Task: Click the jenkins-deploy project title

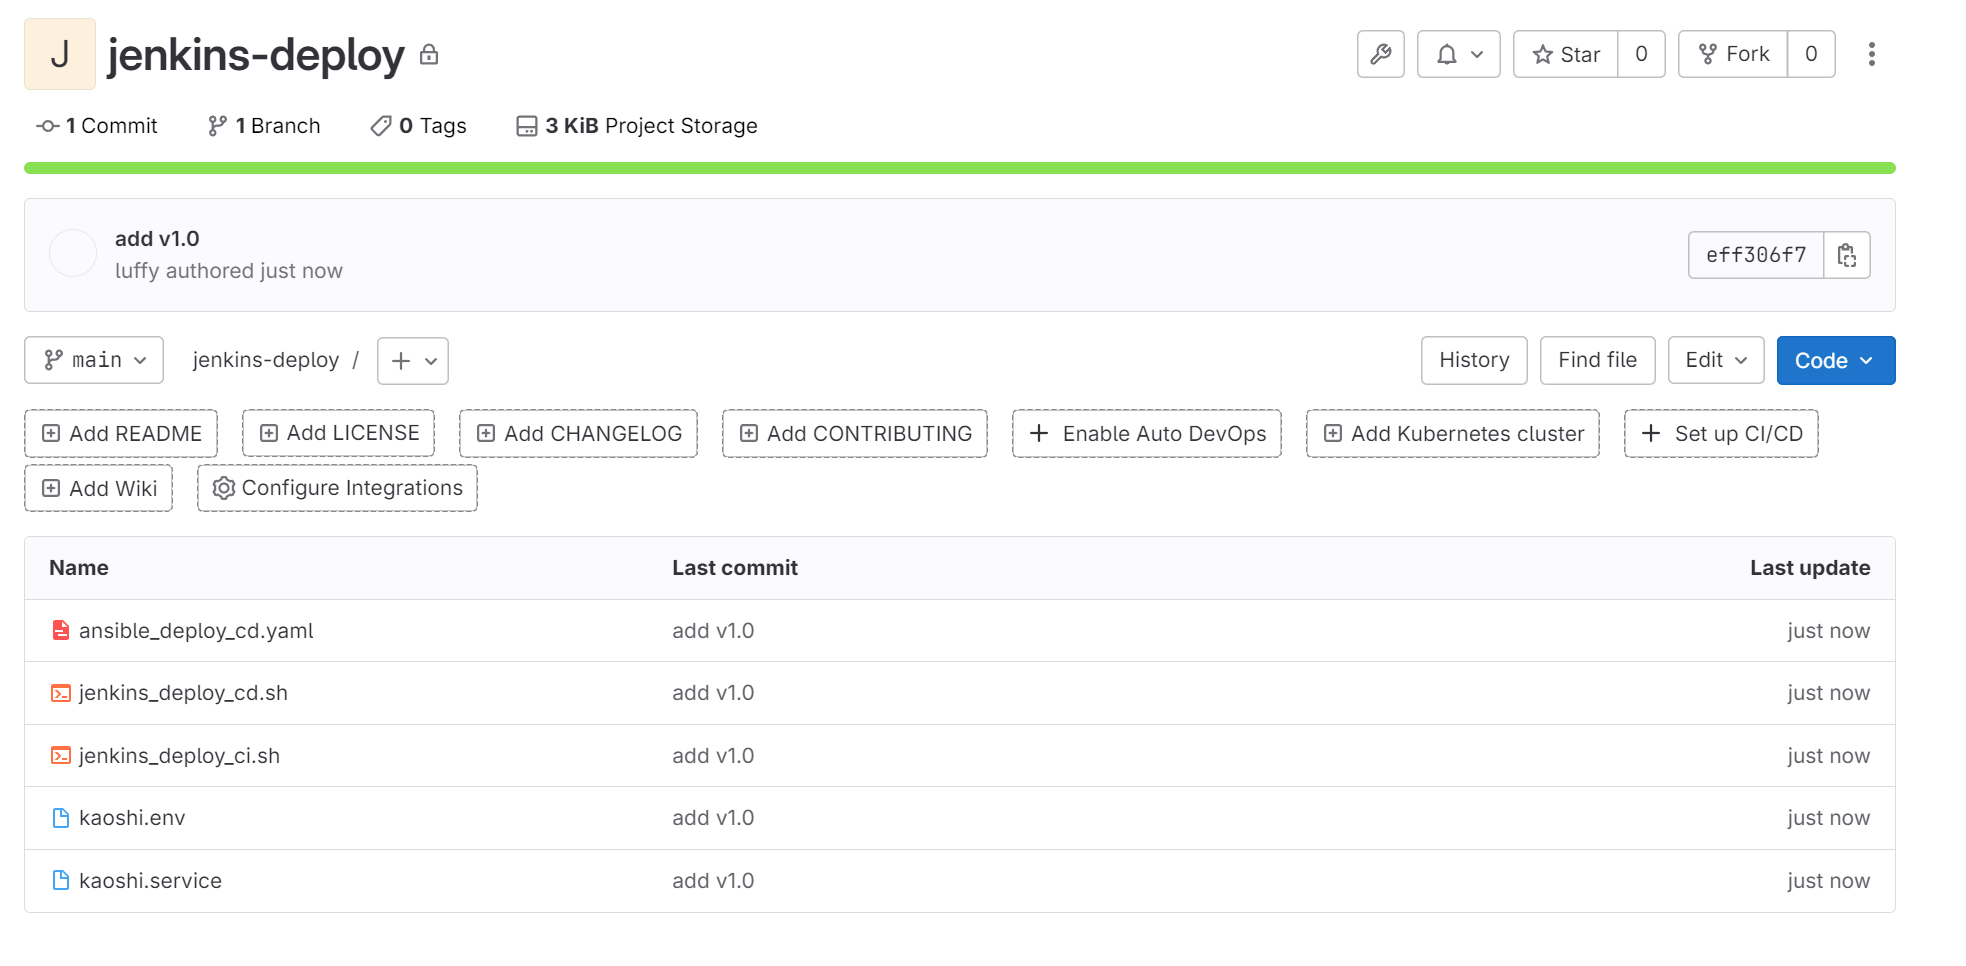Action: [256, 54]
